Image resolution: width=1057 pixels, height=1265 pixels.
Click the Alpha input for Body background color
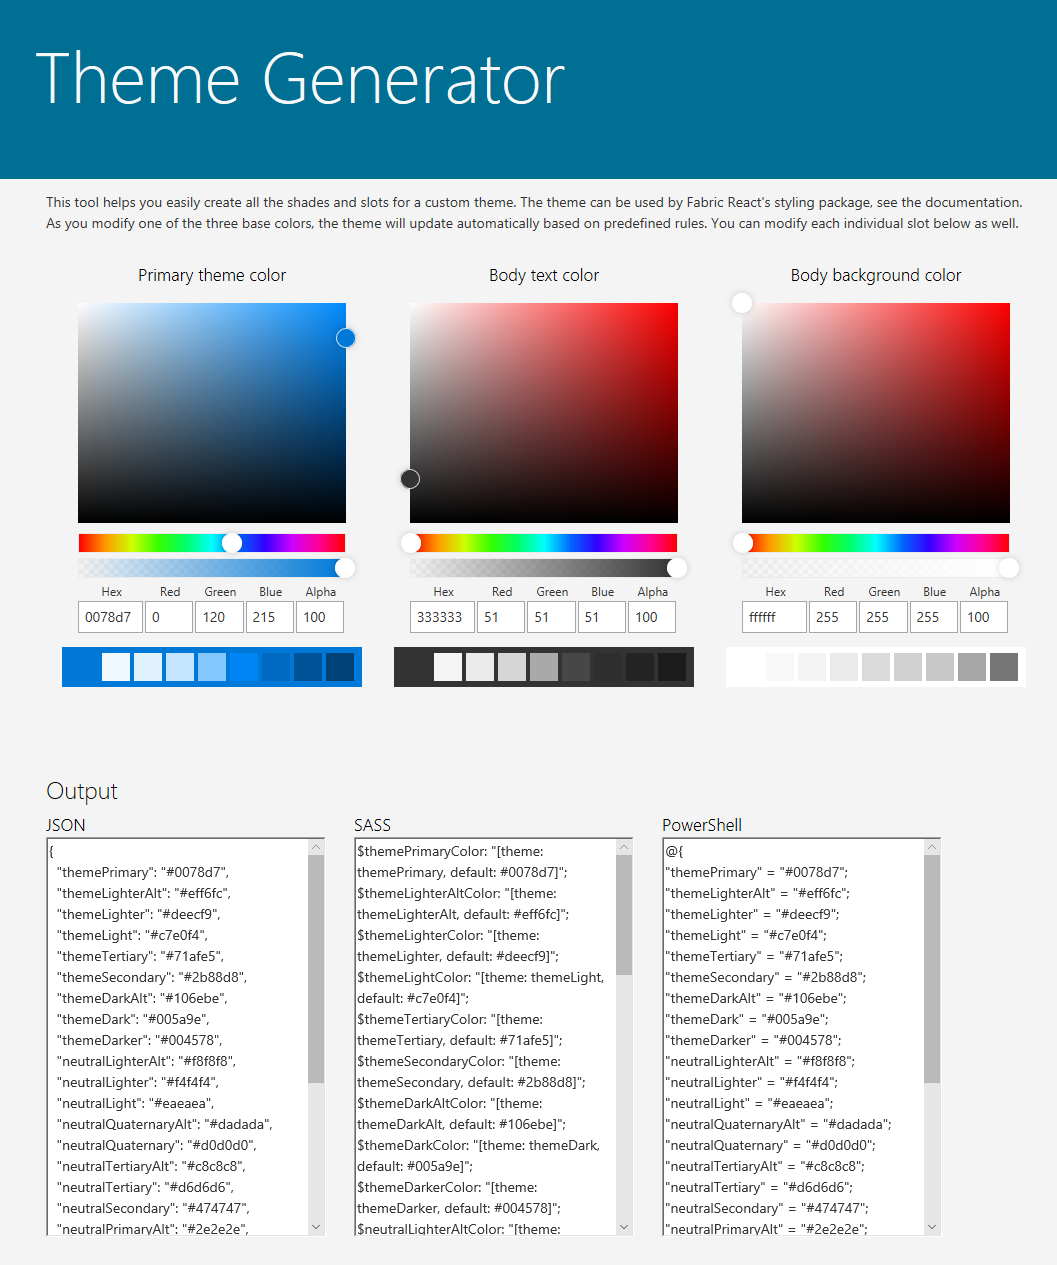(984, 617)
